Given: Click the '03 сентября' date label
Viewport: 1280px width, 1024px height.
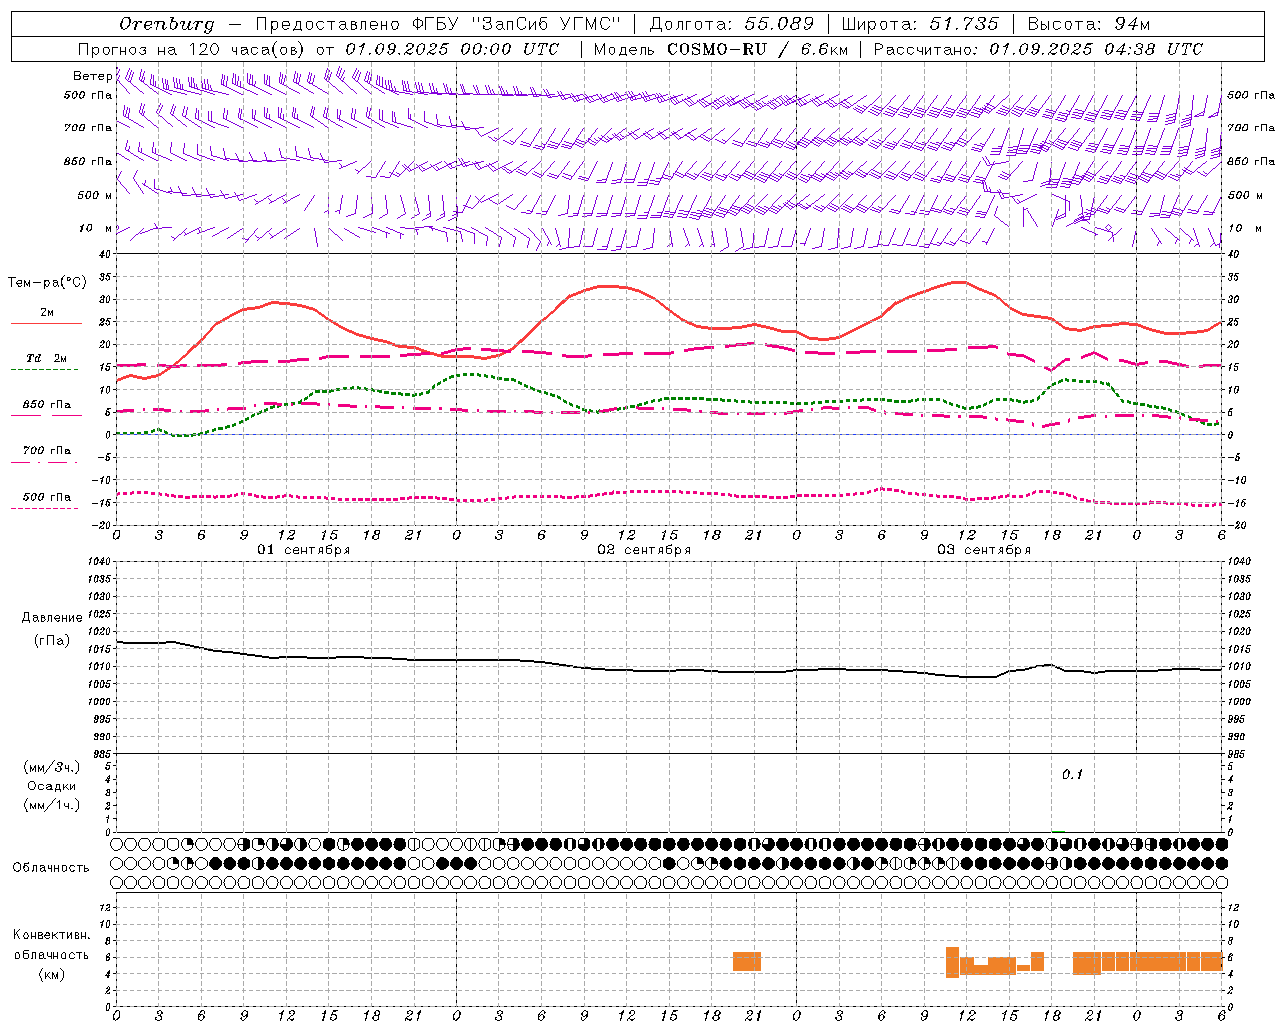Looking at the screenshot, I should (984, 550).
